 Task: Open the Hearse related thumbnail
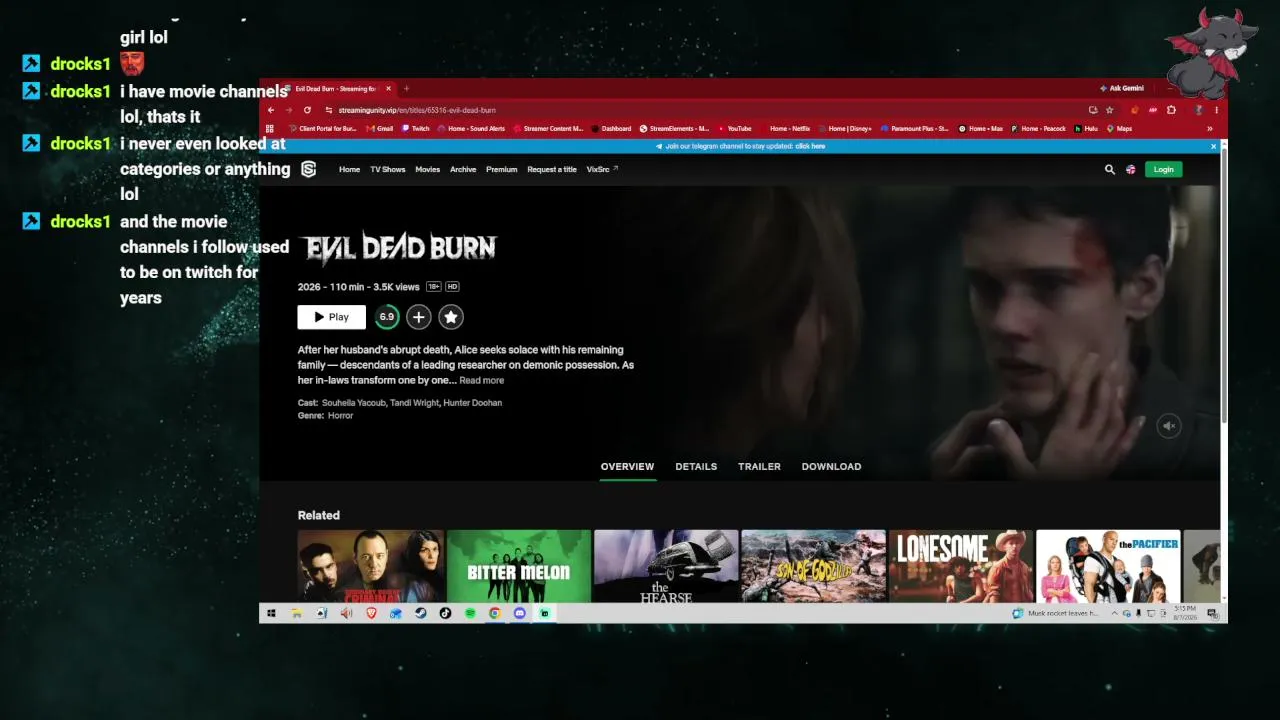666,566
